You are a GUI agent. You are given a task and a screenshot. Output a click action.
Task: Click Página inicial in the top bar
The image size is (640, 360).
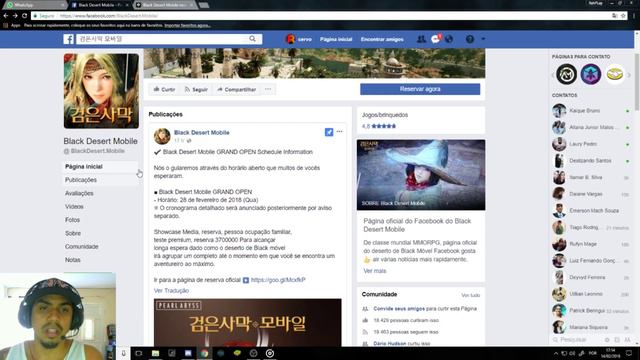pyautogui.click(x=336, y=39)
